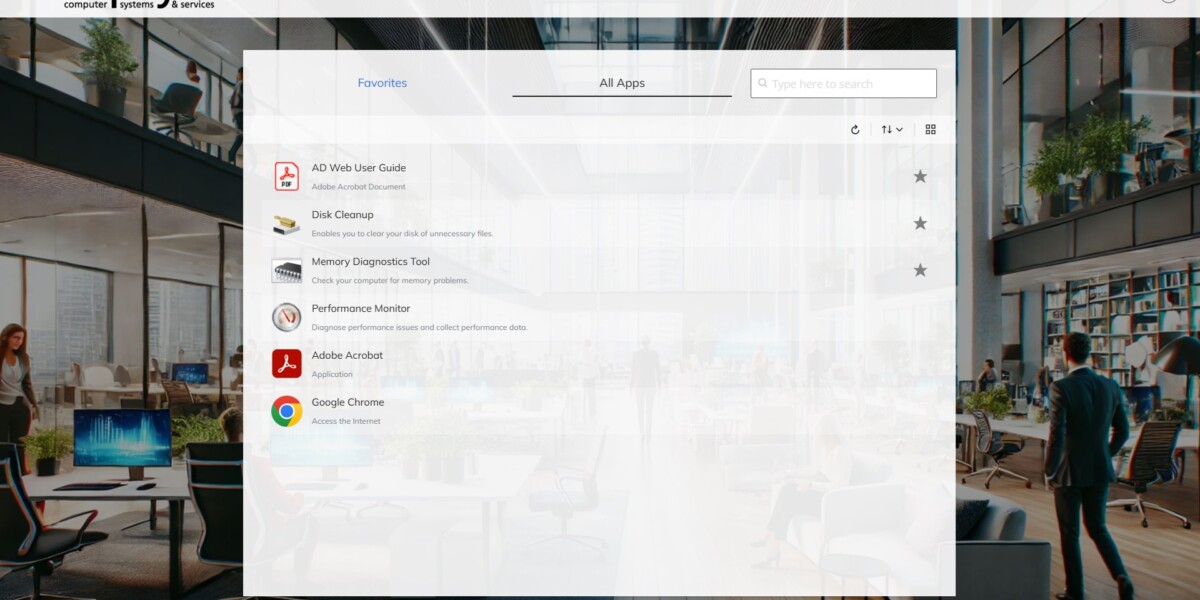Launch the Adobe Acrobat application icon
1200x600 pixels.
(286, 363)
